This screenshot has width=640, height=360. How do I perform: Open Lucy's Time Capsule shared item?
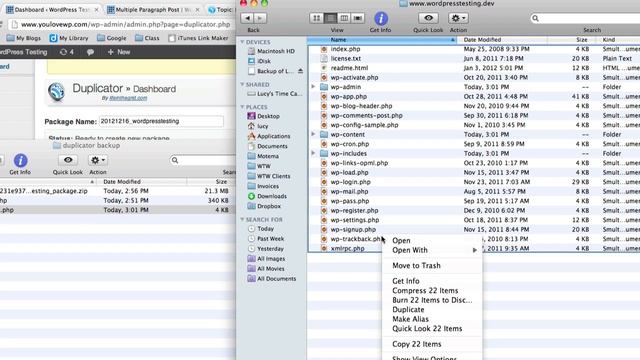275,93
